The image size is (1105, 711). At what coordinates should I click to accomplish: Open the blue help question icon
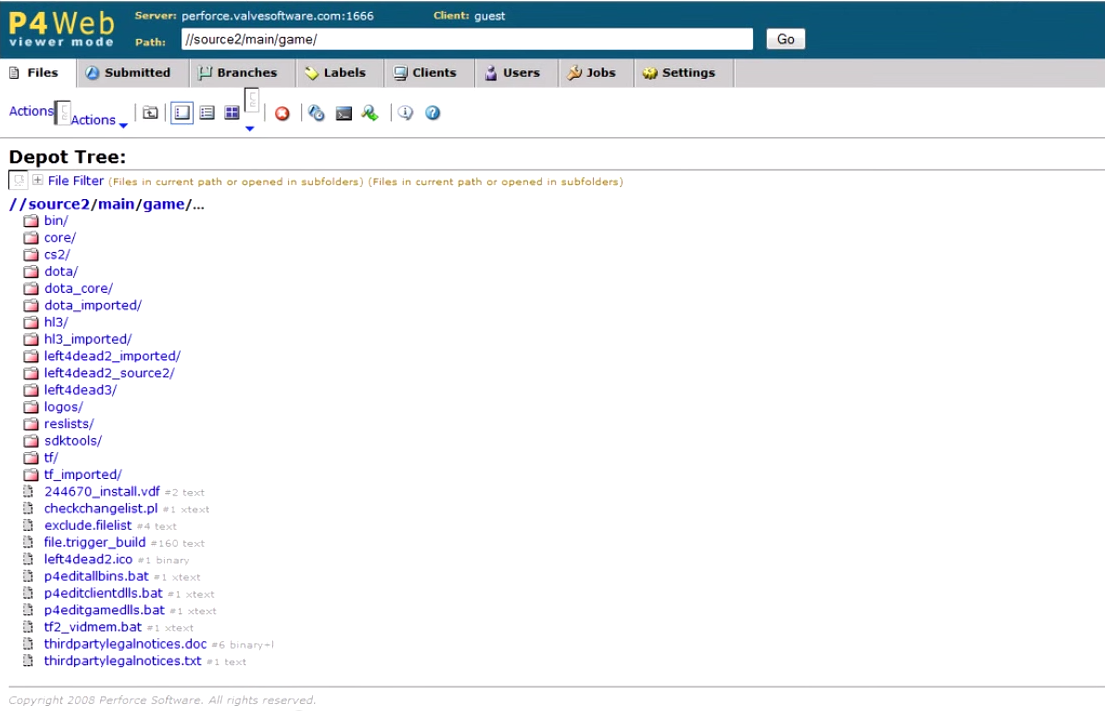433,113
